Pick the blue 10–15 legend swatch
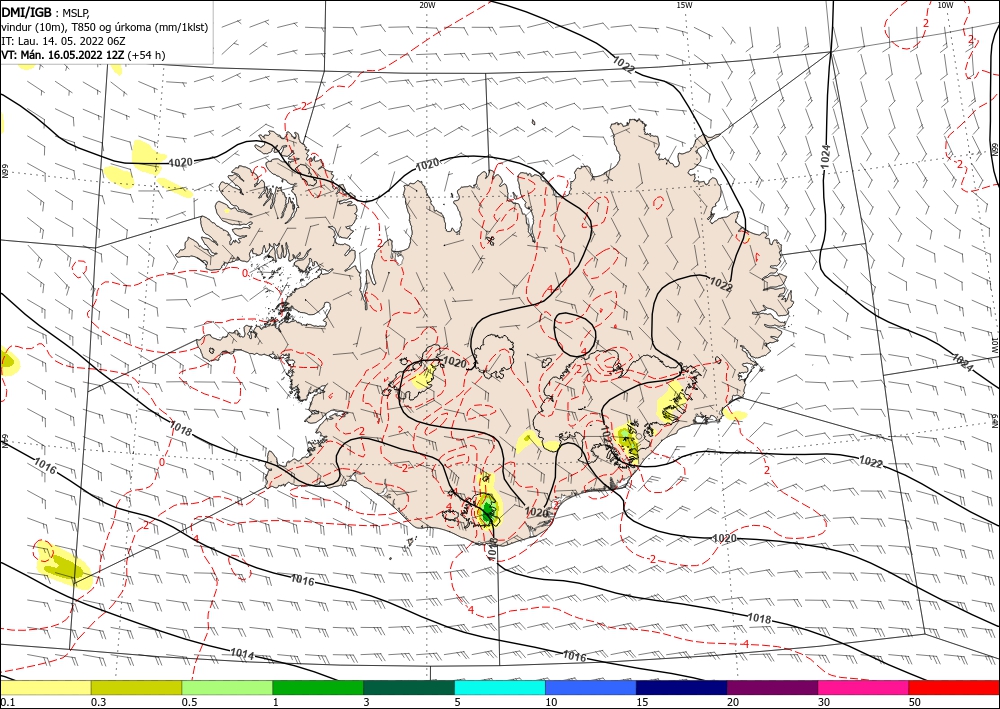Image resolution: width=1000 pixels, height=709 pixels. point(591,687)
